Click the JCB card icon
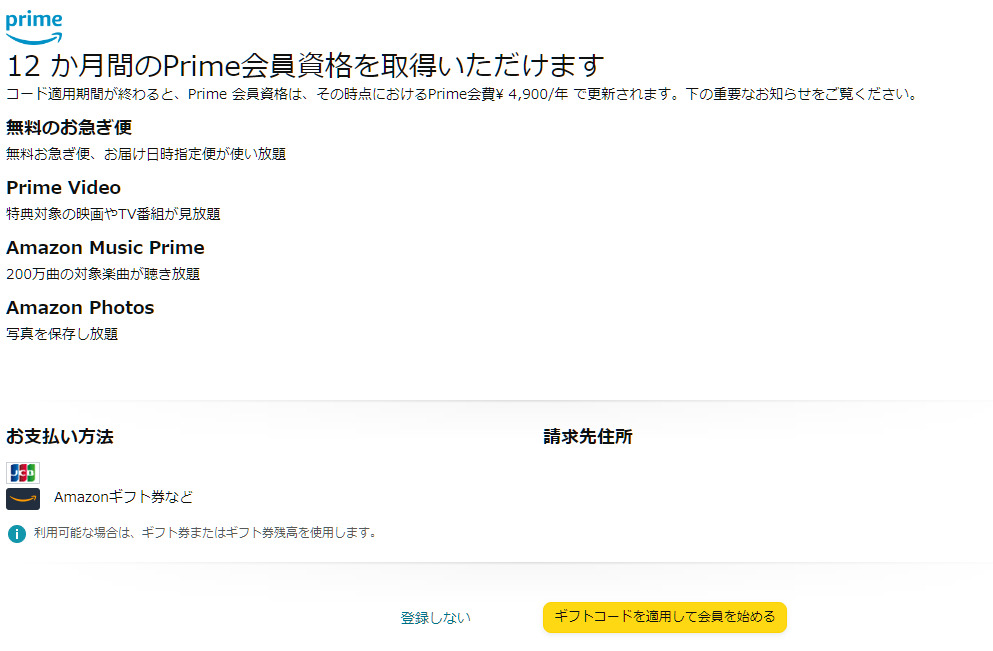 (x=22, y=472)
